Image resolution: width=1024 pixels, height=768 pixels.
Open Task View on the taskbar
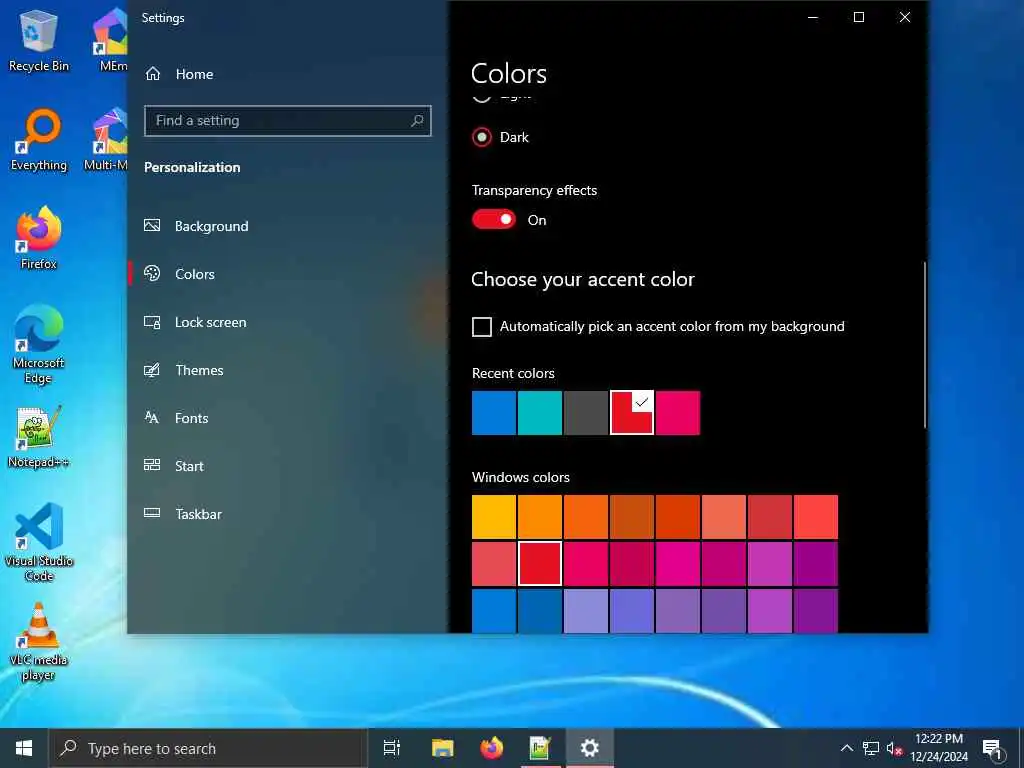coord(391,748)
